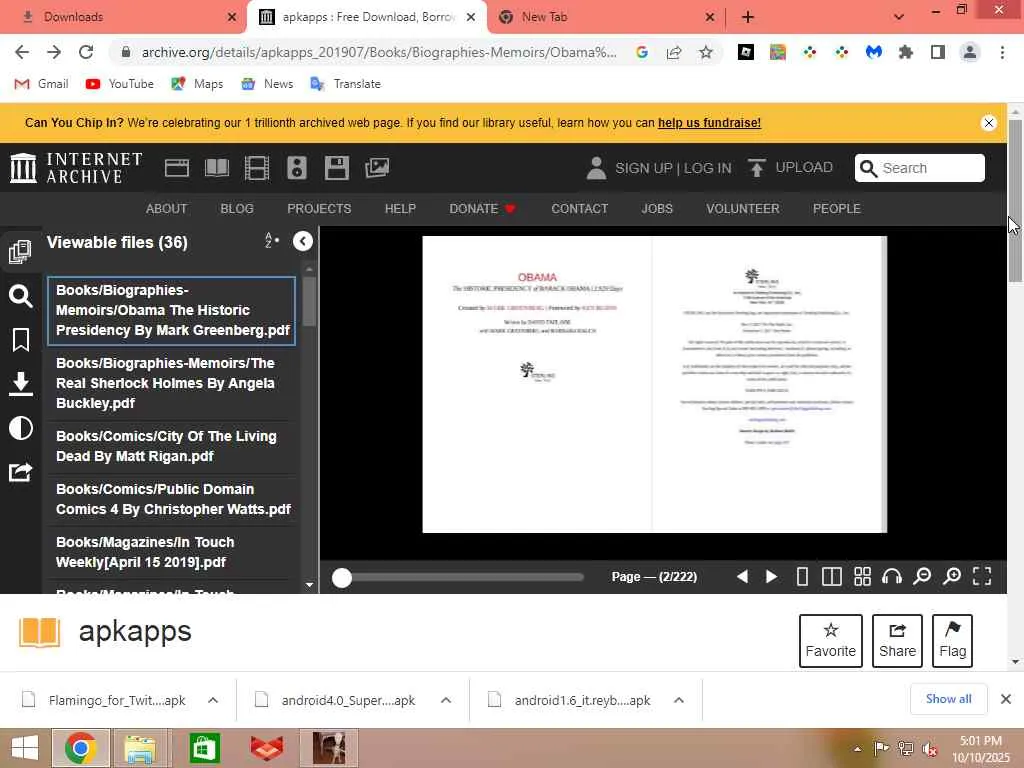Open the DONATE menu item

point(483,209)
